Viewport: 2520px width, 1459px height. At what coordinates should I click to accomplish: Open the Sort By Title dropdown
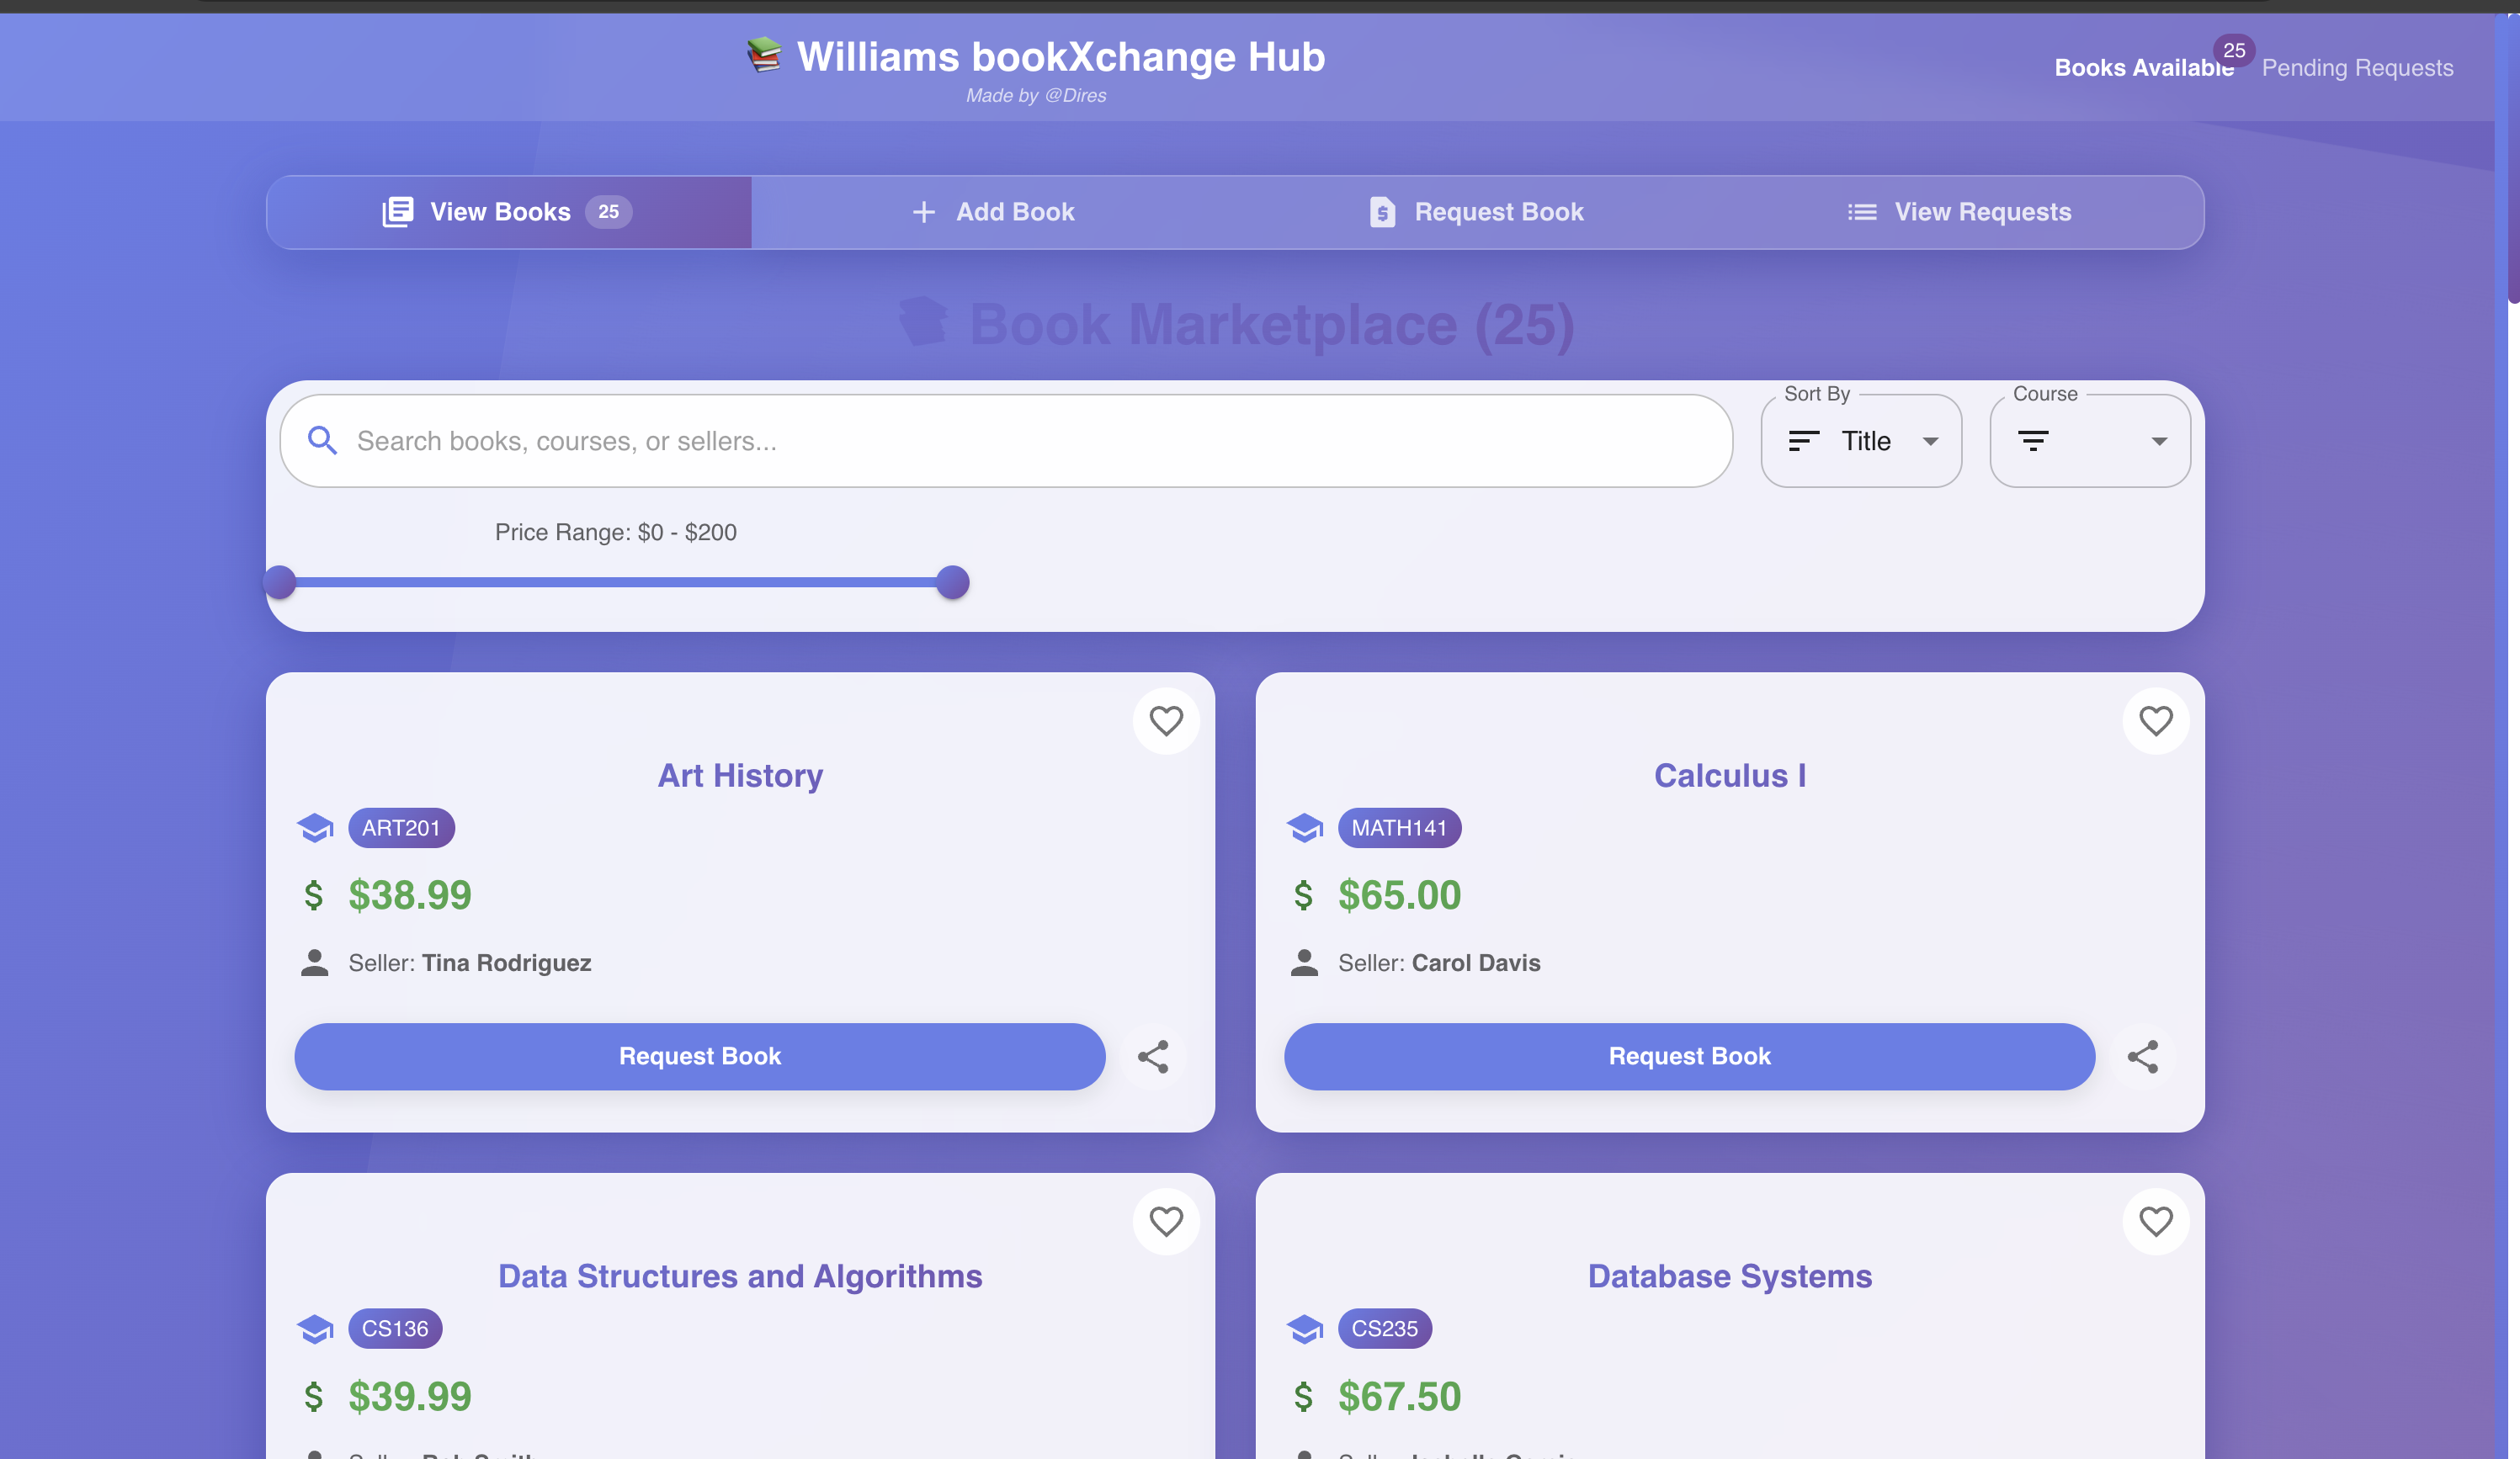[1860, 441]
